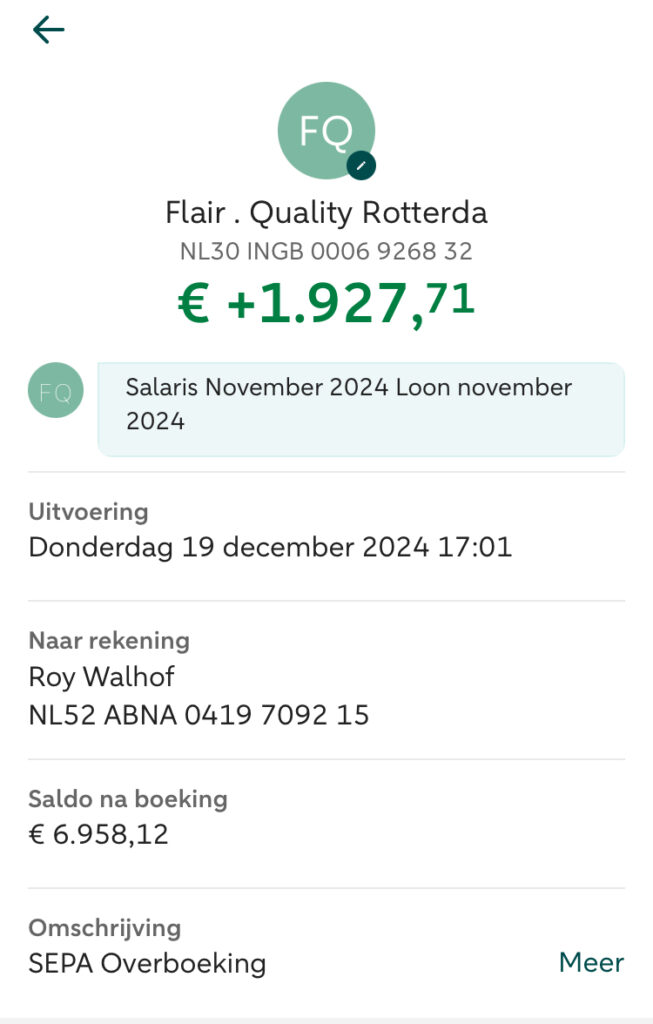
Task: Tap the green +1.927,71 amount
Action: coord(326,304)
